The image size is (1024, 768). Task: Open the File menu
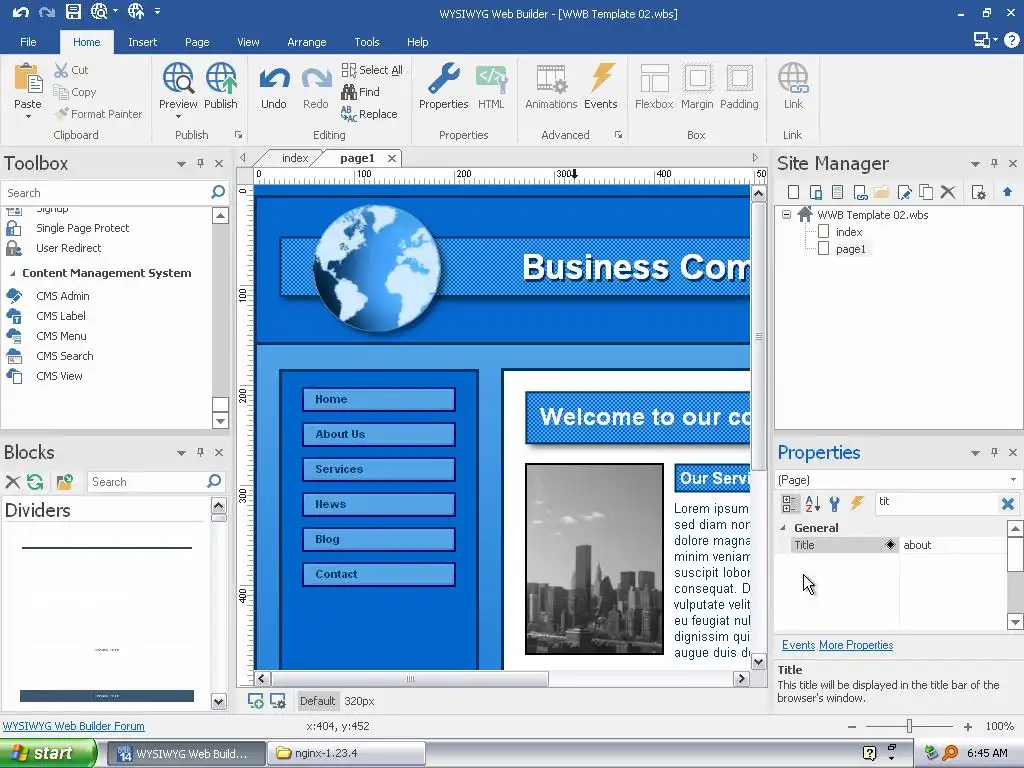pyautogui.click(x=28, y=42)
